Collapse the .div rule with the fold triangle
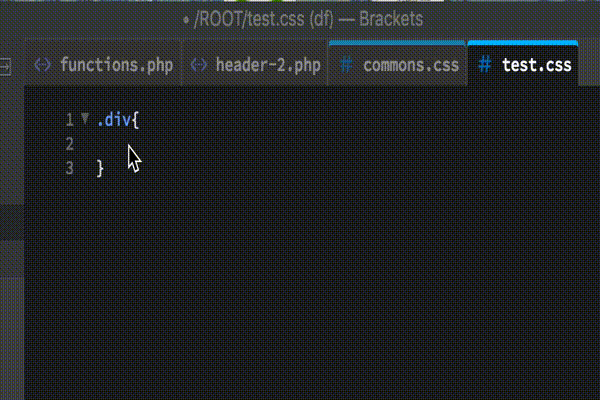 tap(85, 118)
